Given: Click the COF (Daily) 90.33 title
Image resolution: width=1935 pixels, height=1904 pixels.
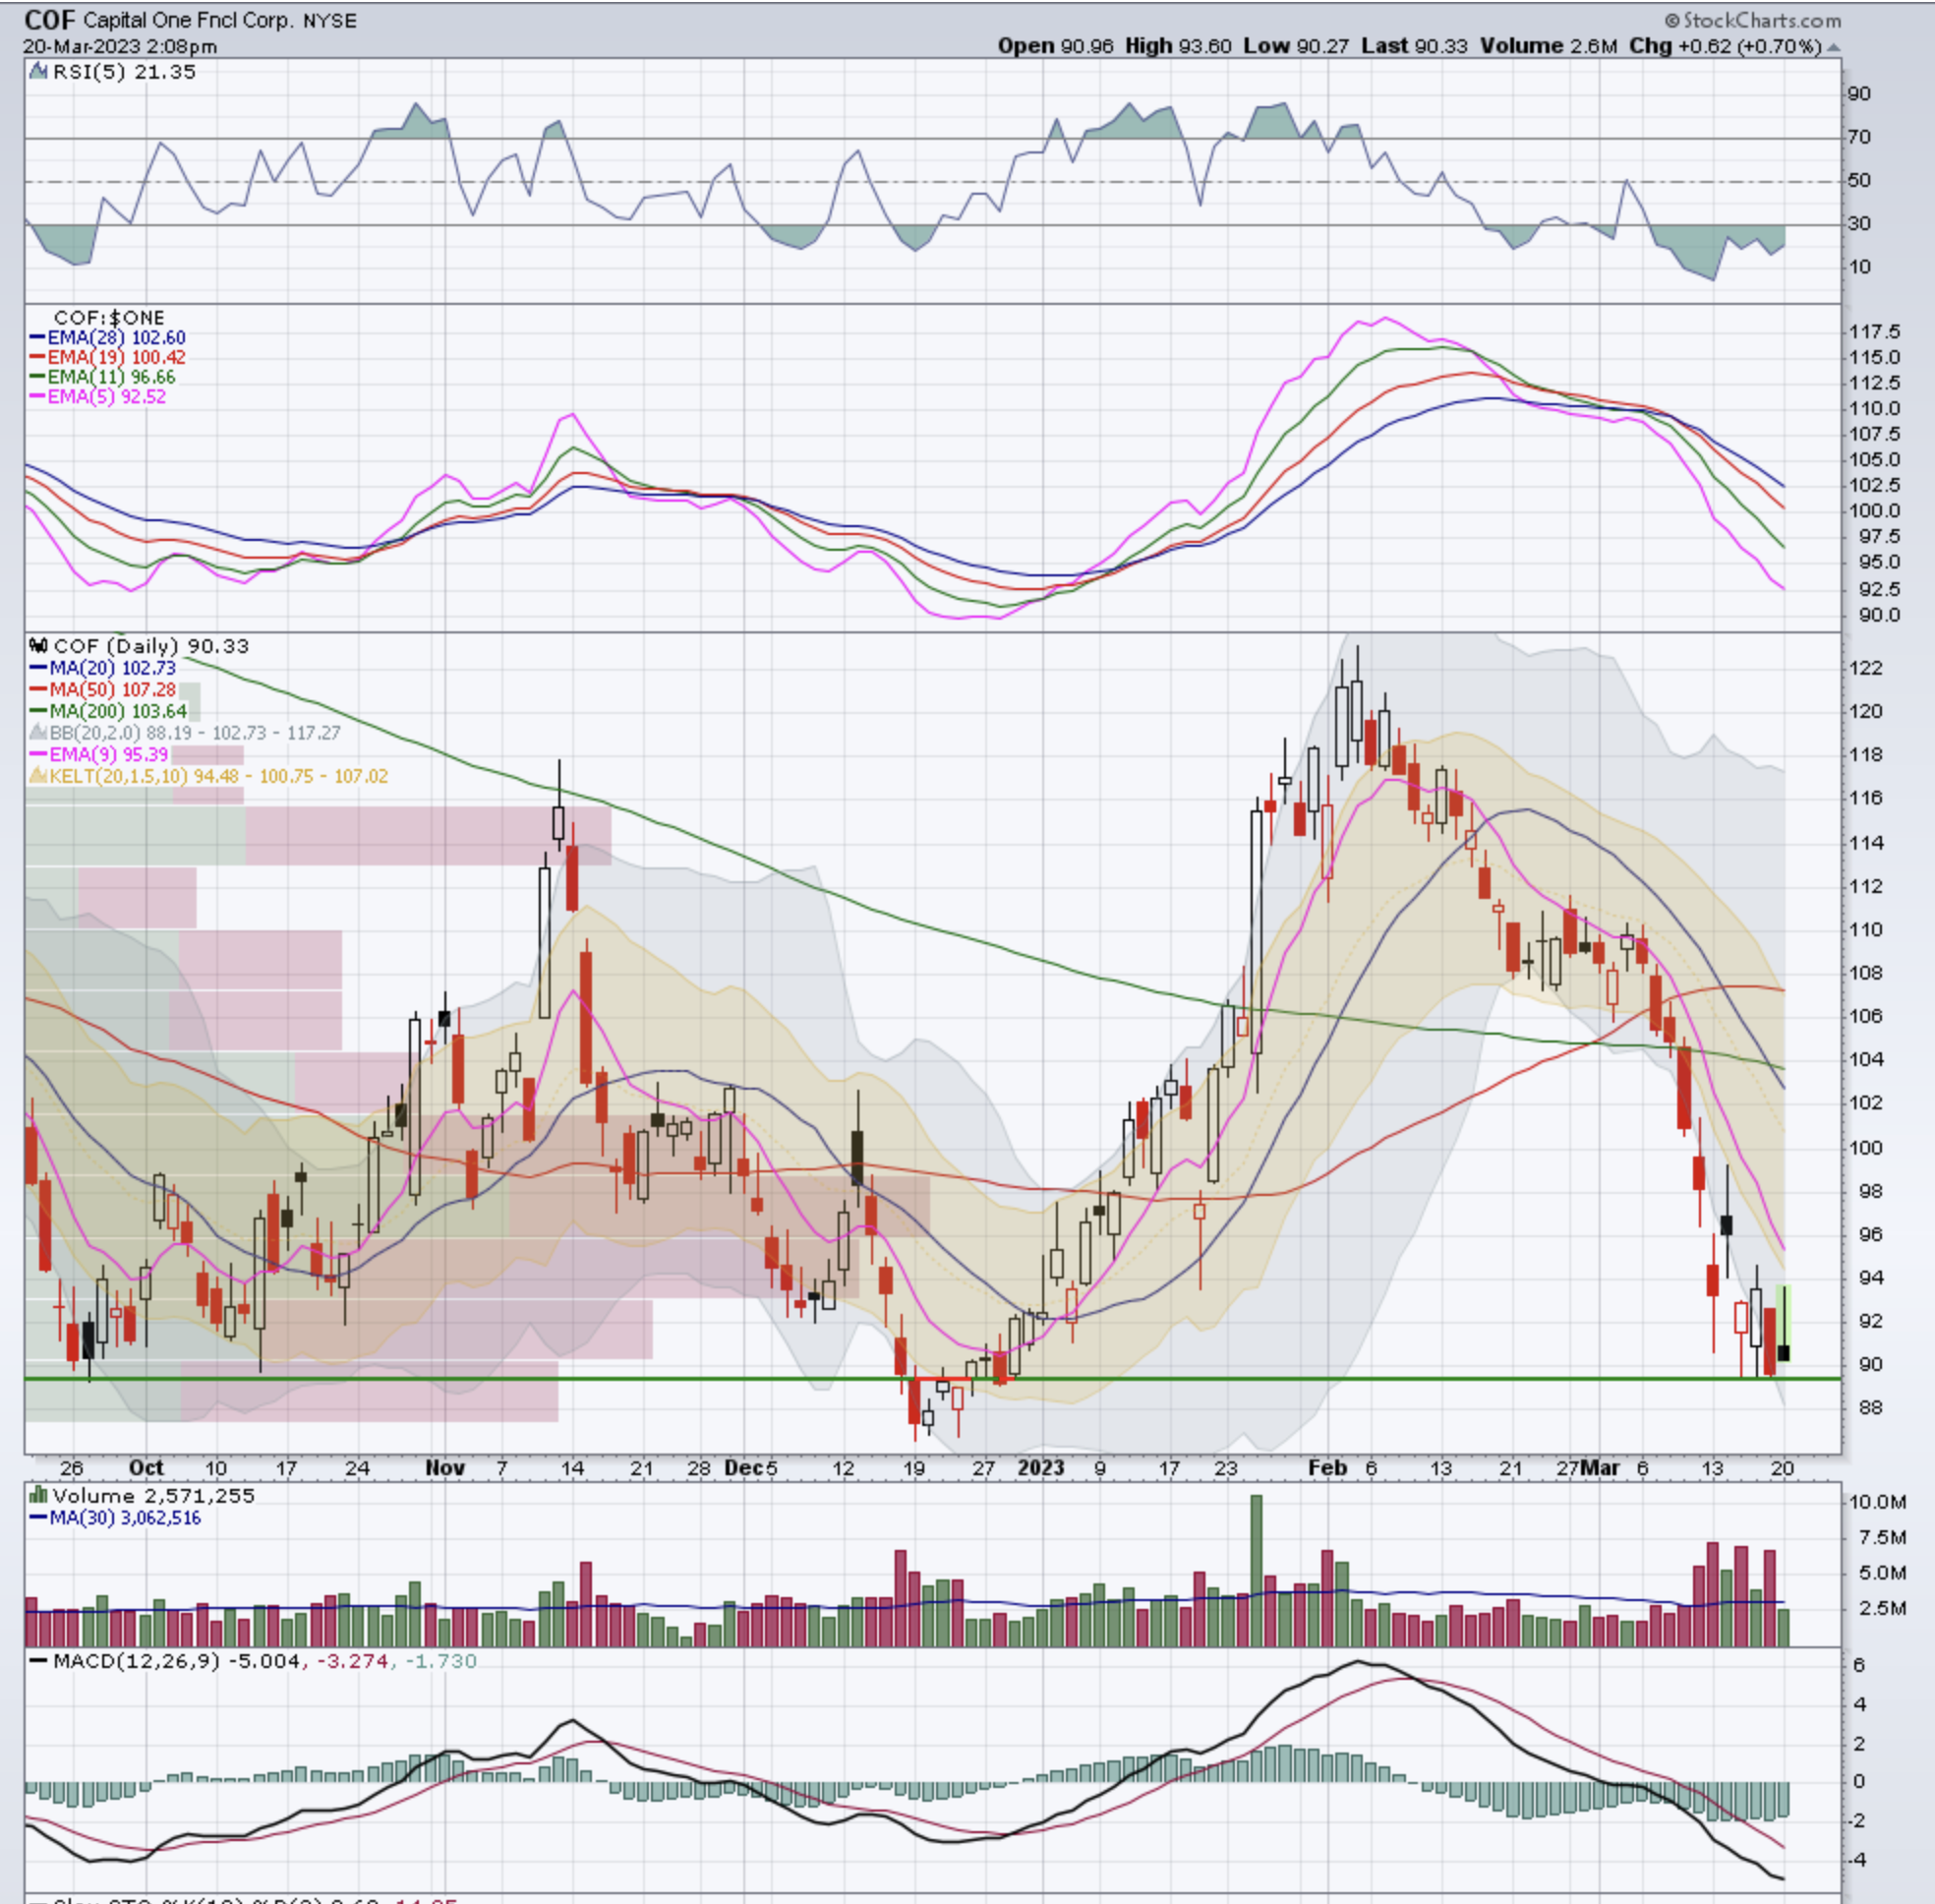Looking at the screenshot, I should 151,646.
